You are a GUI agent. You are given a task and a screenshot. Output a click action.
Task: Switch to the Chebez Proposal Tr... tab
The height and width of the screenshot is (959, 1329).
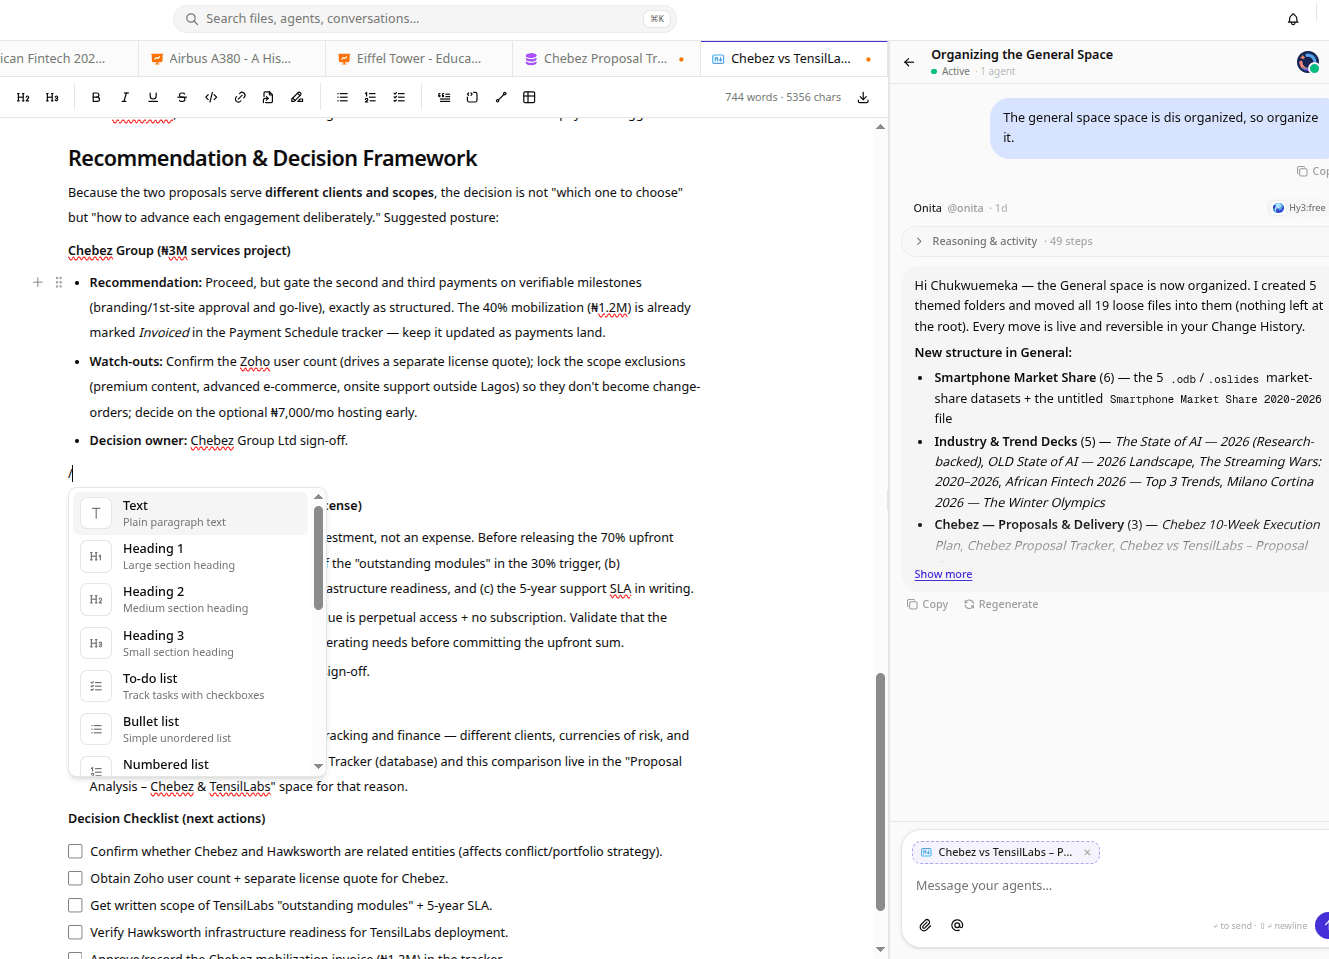(x=606, y=59)
